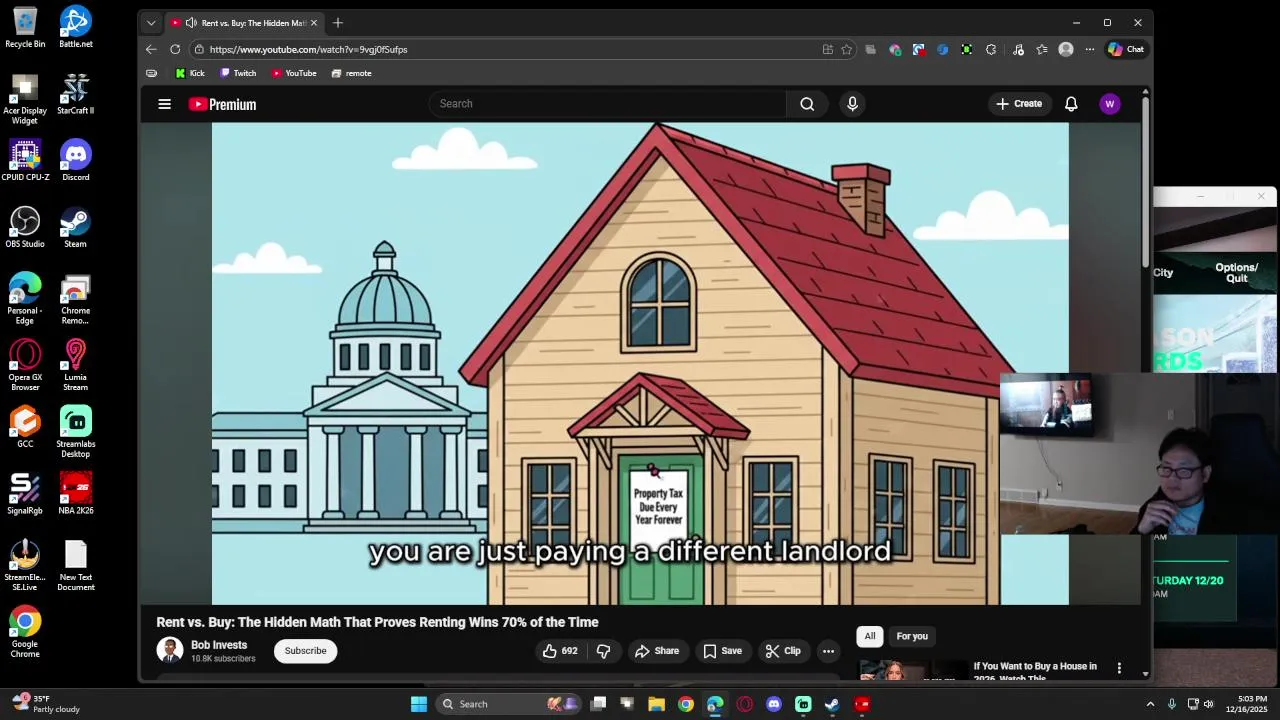Open browser settings and more ellipsis

(1090, 49)
